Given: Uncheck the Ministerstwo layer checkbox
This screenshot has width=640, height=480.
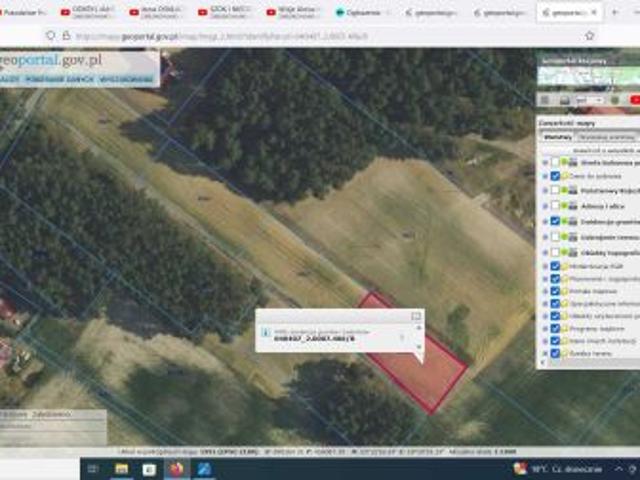Looking at the screenshot, I should (x=555, y=266).
